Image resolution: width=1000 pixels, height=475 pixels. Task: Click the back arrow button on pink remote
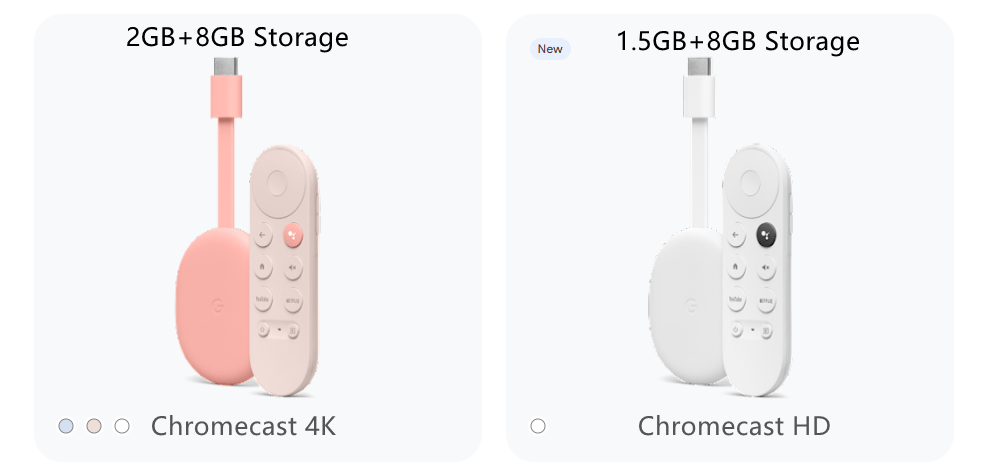263,235
